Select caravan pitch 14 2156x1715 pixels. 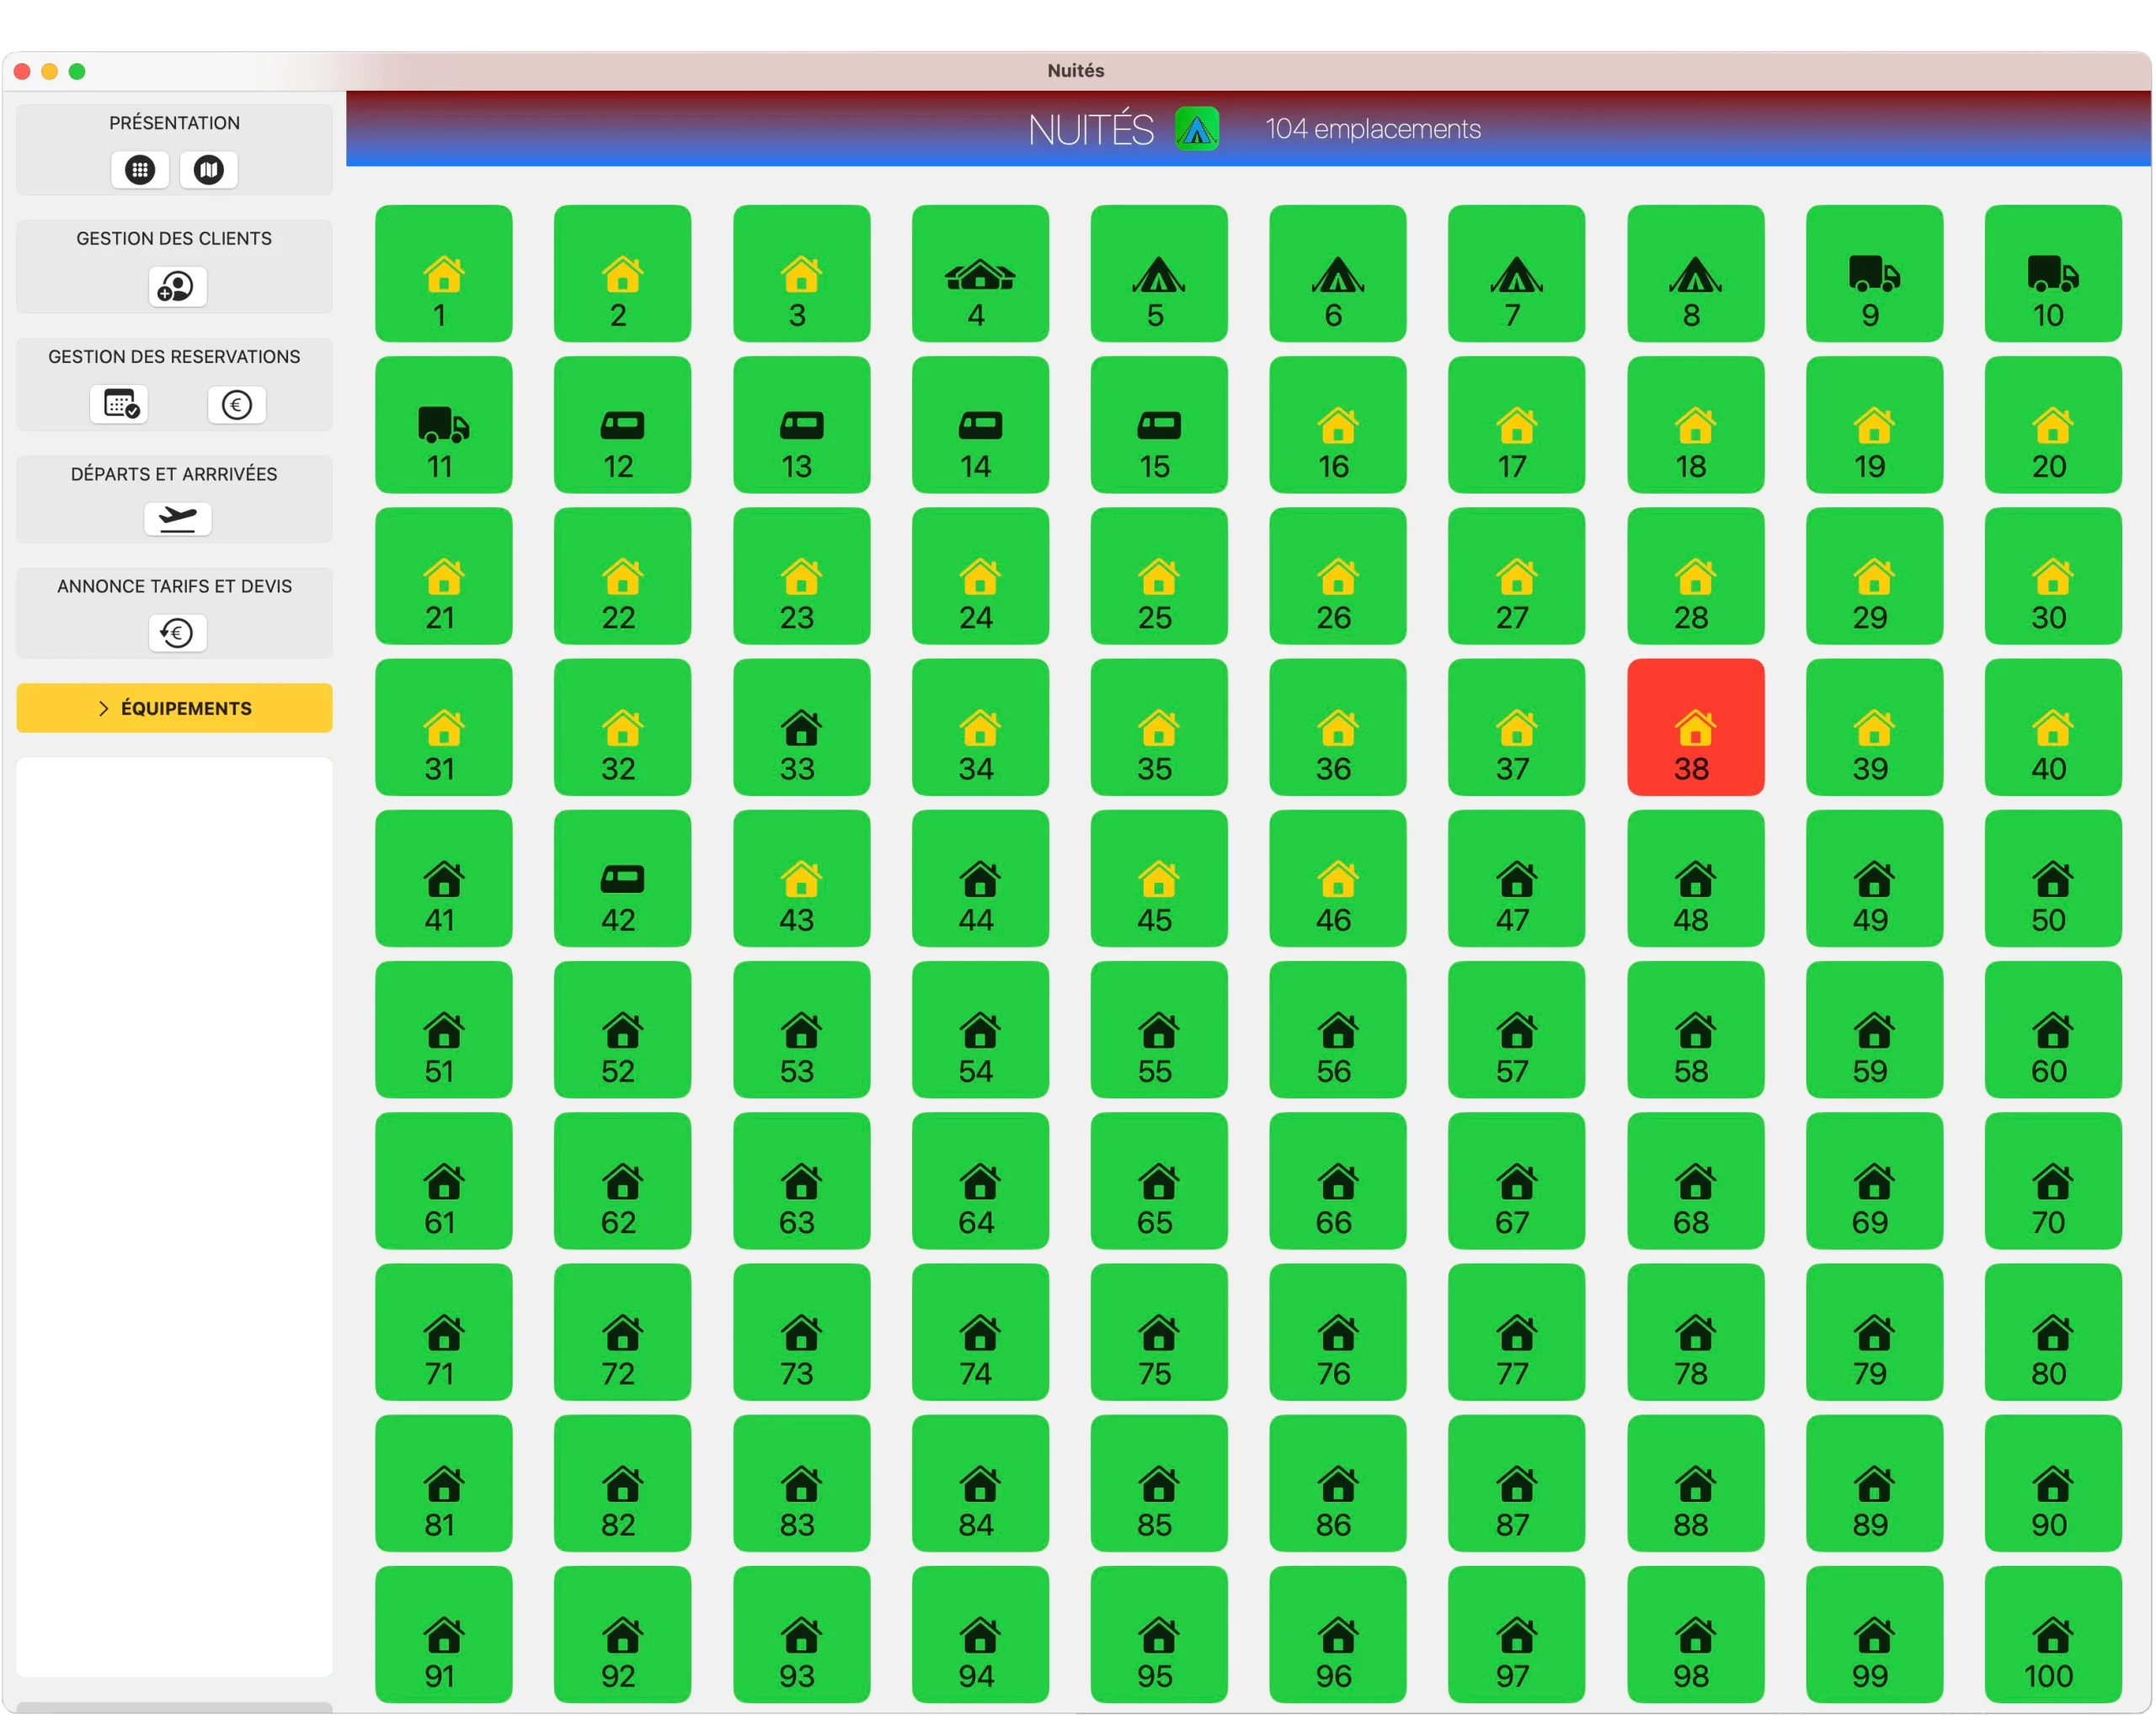coord(980,425)
